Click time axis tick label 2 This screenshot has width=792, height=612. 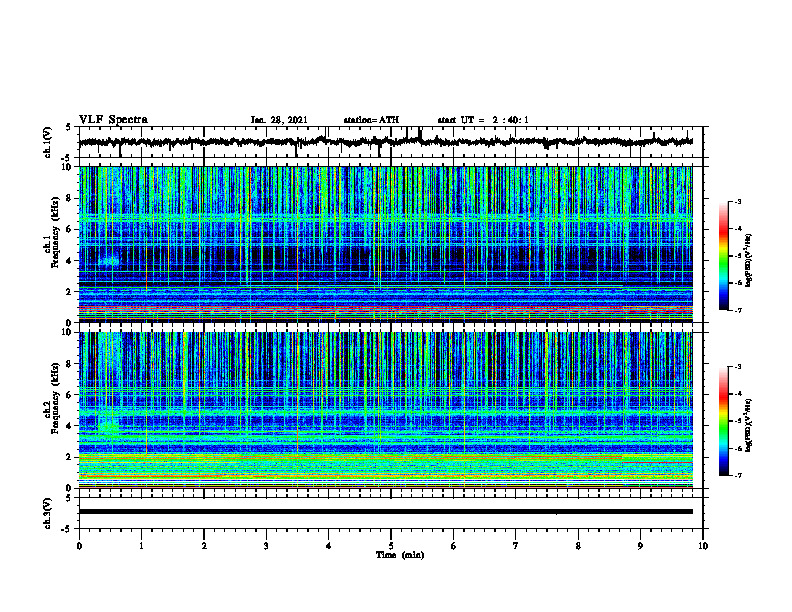click(x=204, y=546)
